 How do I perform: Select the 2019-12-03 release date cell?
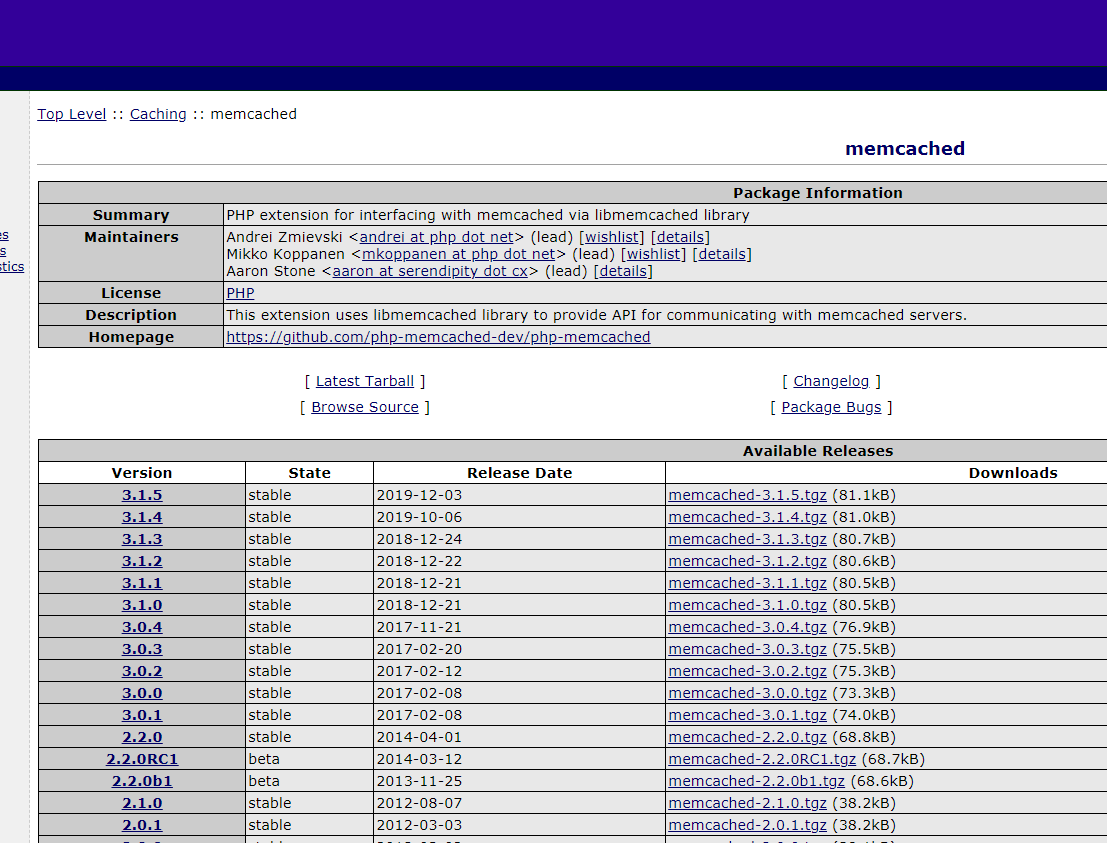[519, 496]
